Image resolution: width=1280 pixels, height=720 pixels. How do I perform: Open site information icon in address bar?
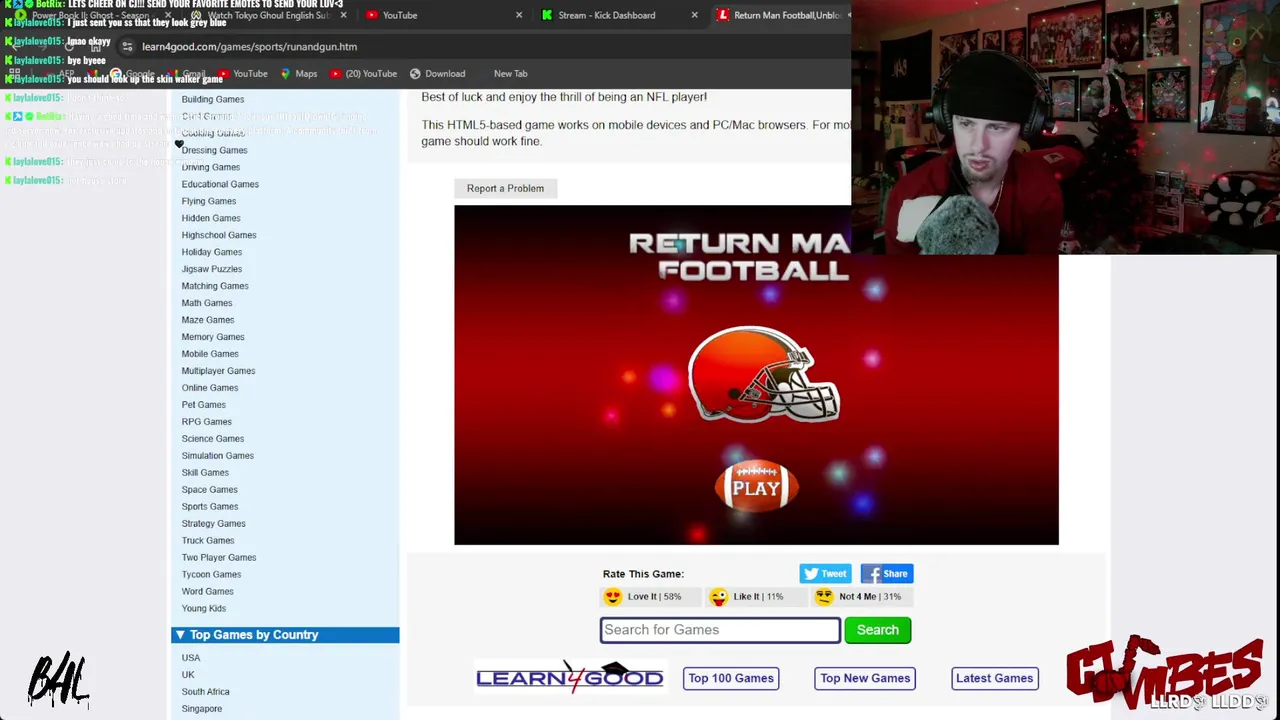pos(127,46)
